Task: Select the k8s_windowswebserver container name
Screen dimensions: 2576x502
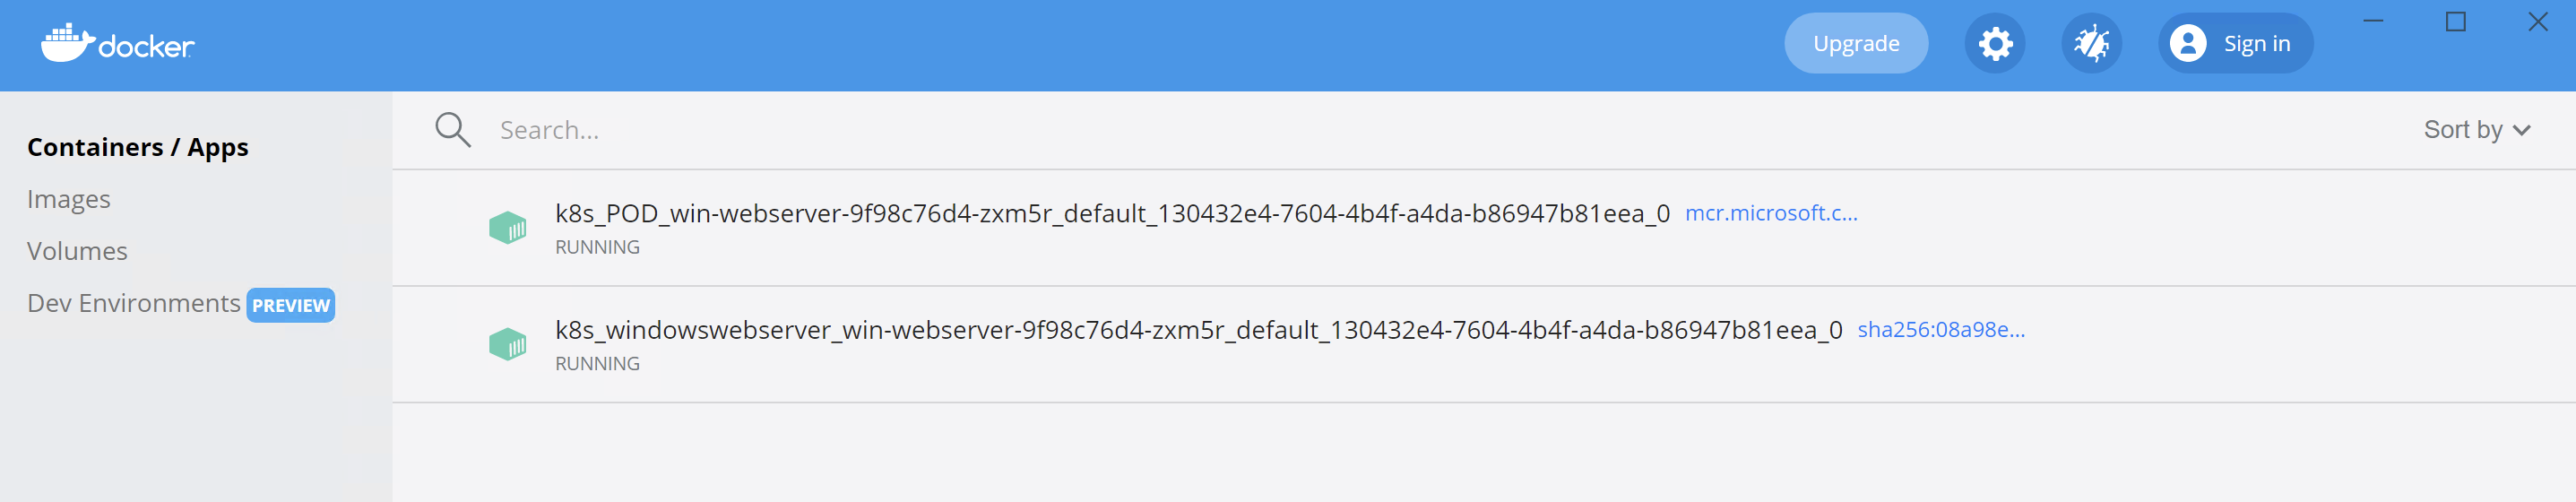Action: (x=1198, y=331)
